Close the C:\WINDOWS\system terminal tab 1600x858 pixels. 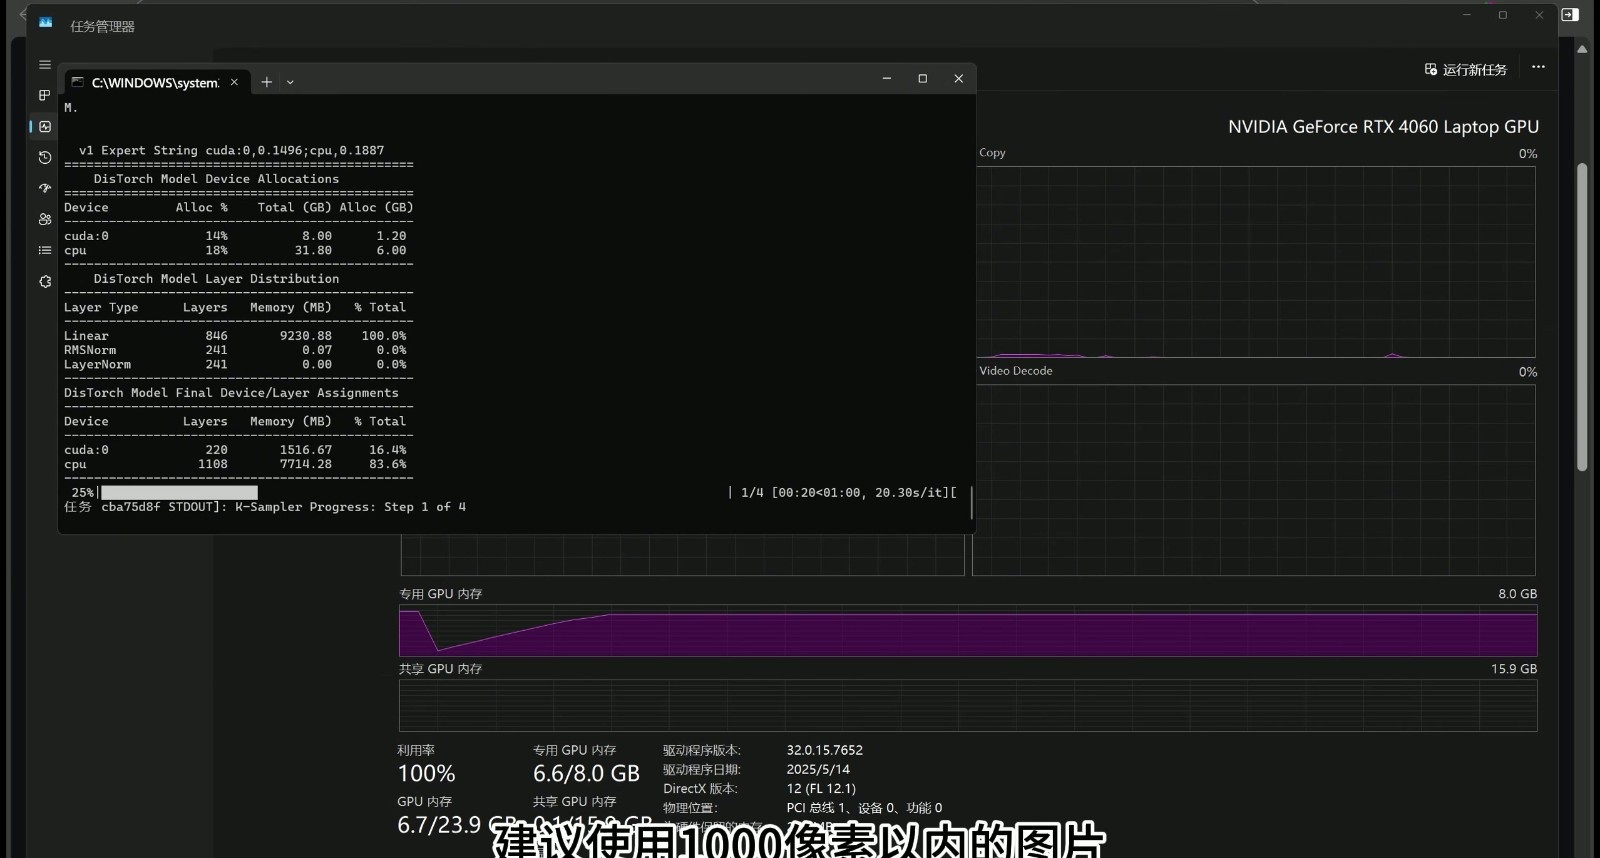tap(234, 82)
